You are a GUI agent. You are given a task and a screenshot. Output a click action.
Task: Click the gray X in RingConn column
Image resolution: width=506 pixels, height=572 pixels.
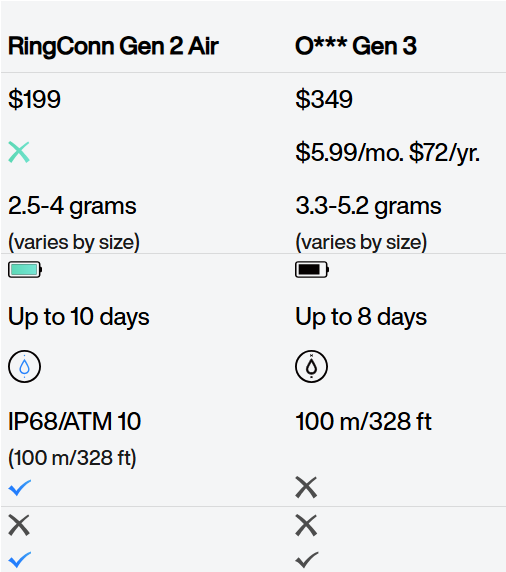(x=19, y=525)
